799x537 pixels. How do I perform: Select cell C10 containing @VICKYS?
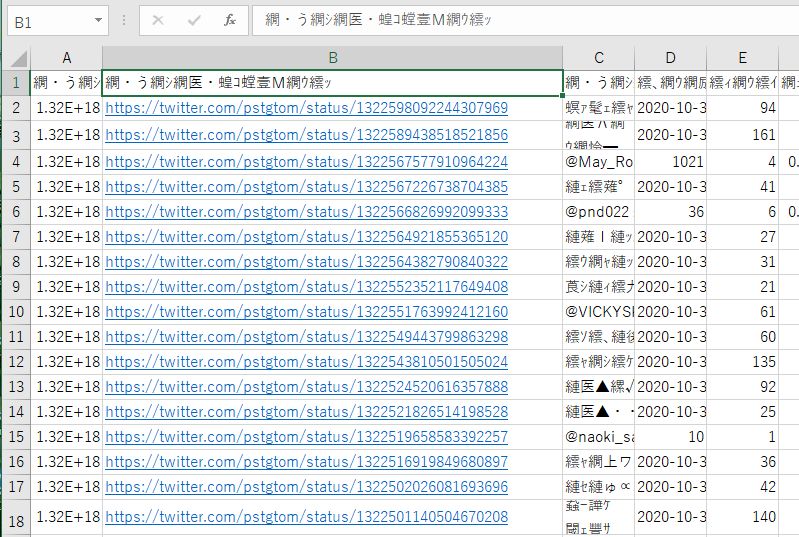coord(599,312)
